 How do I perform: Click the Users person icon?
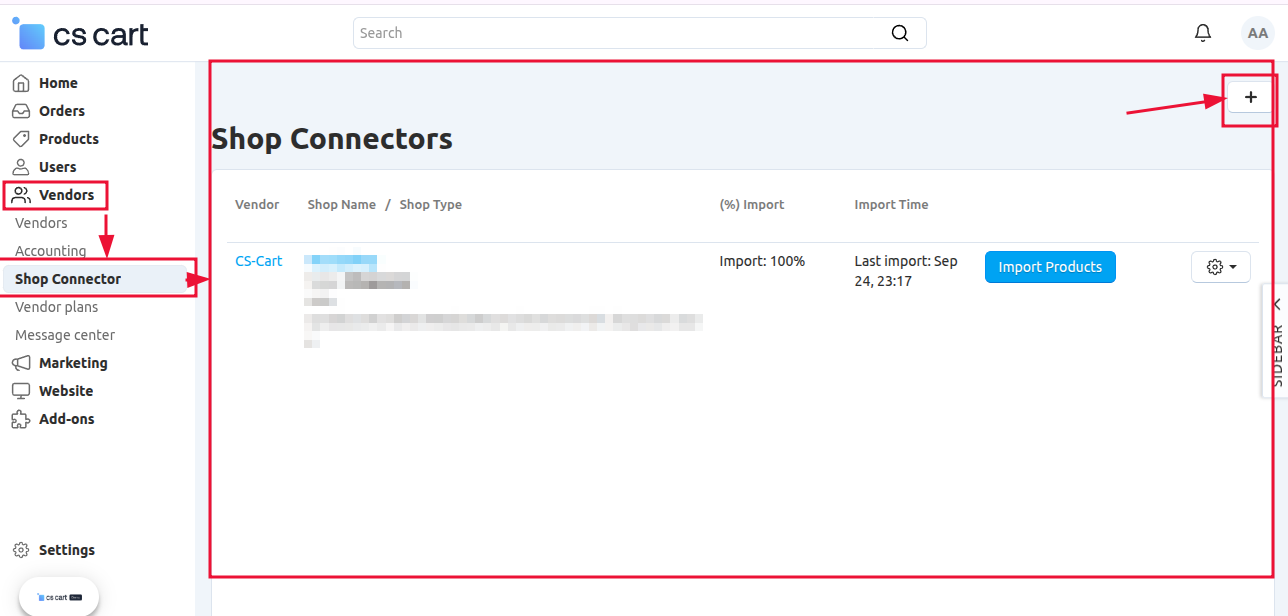pos(21,167)
